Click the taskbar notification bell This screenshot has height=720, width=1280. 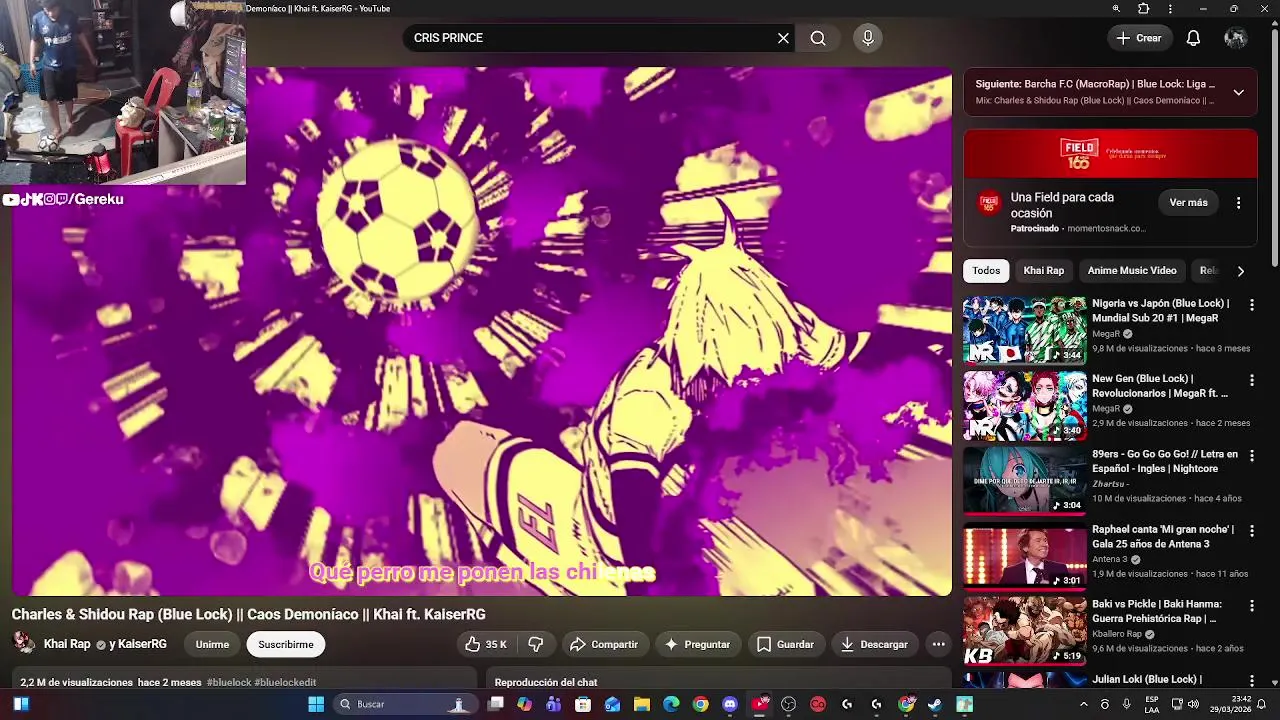1262,704
